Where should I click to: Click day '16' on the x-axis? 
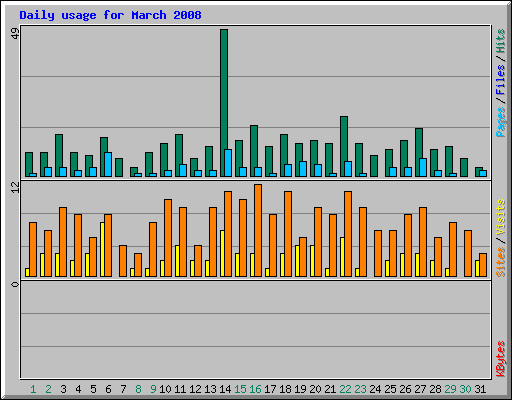click(255, 389)
